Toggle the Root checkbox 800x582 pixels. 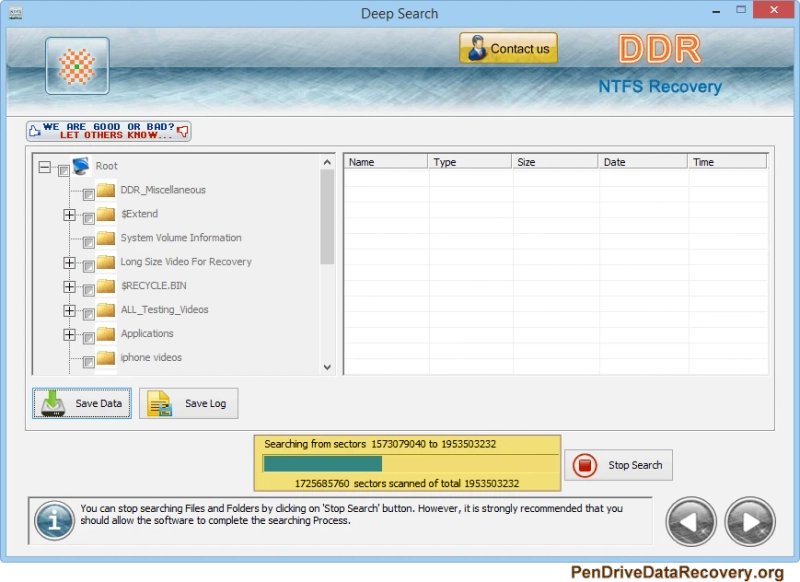click(x=64, y=170)
